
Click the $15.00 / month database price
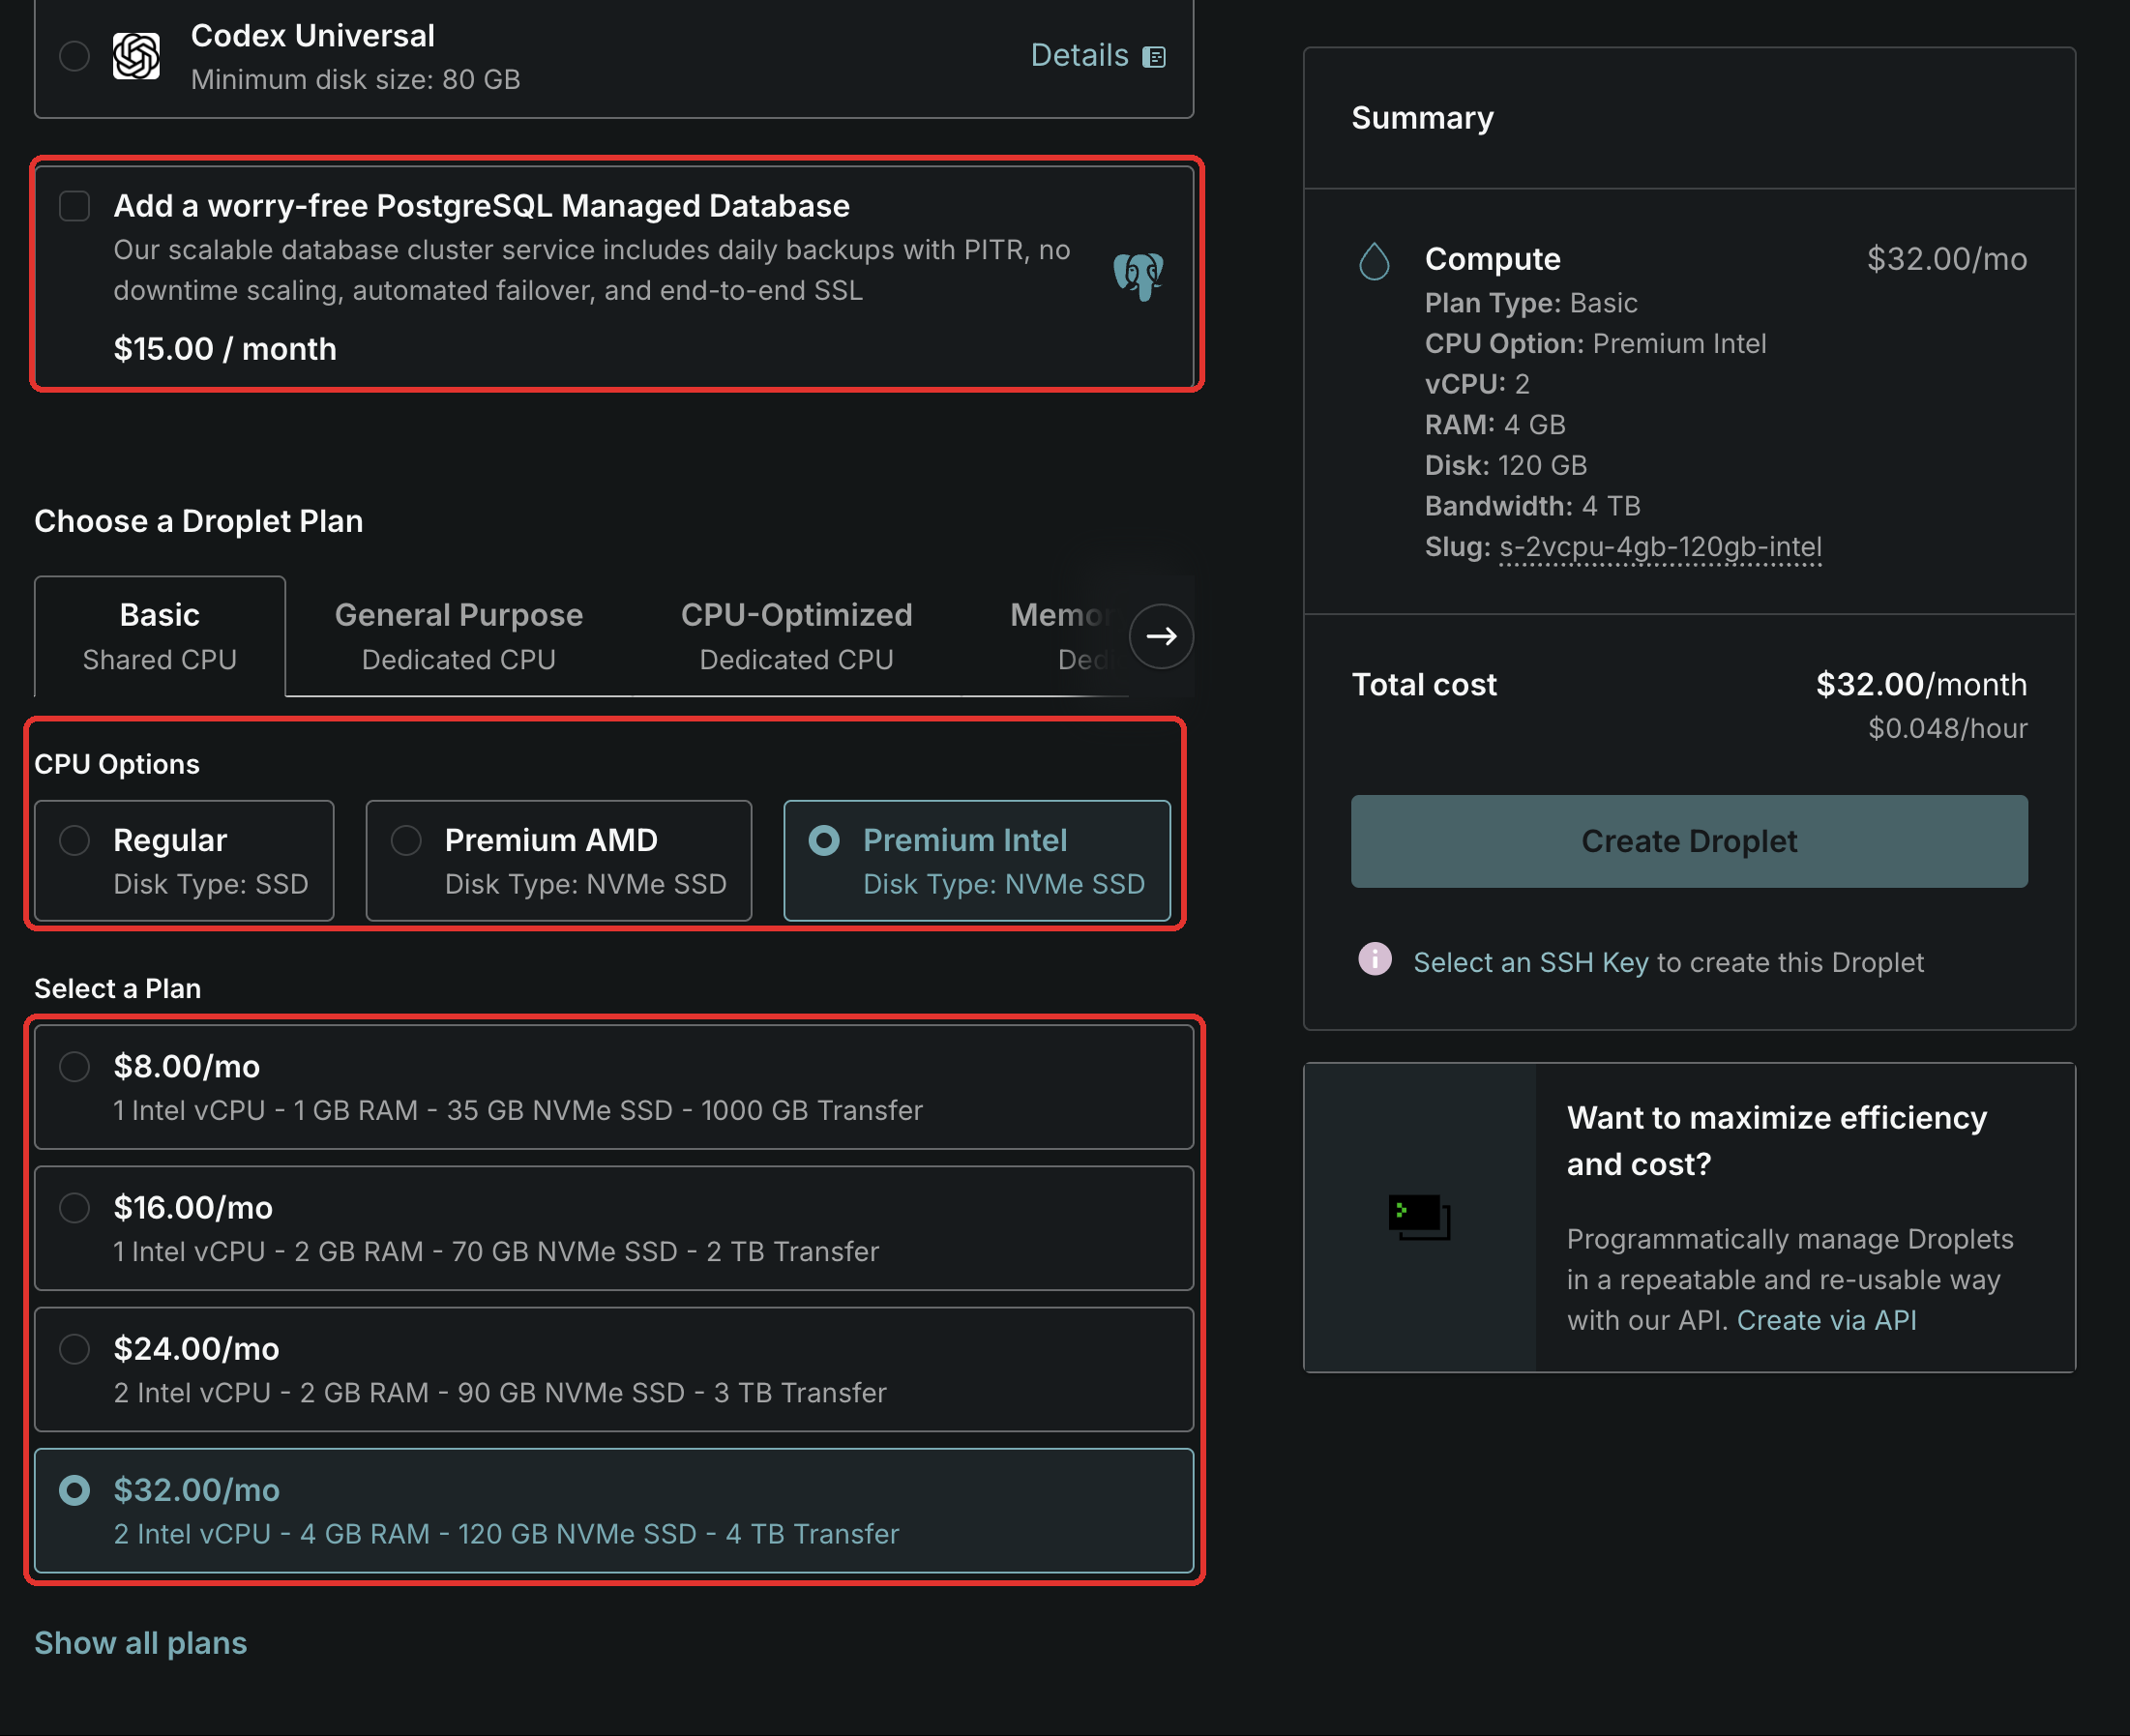point(225,349)
